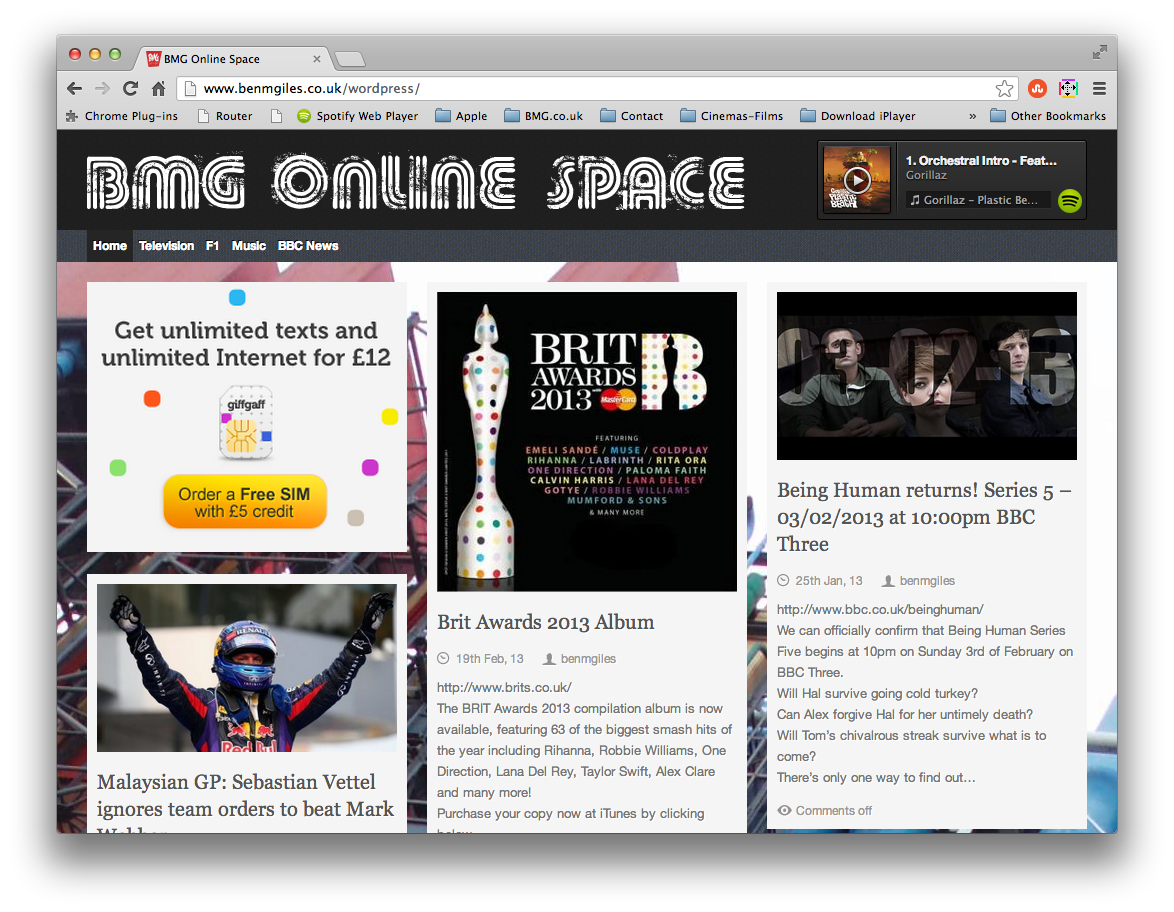This screenshot has height=912, width=1174.
Task: Reload the page with the refresh icon
Action: [x=130, y=88]
